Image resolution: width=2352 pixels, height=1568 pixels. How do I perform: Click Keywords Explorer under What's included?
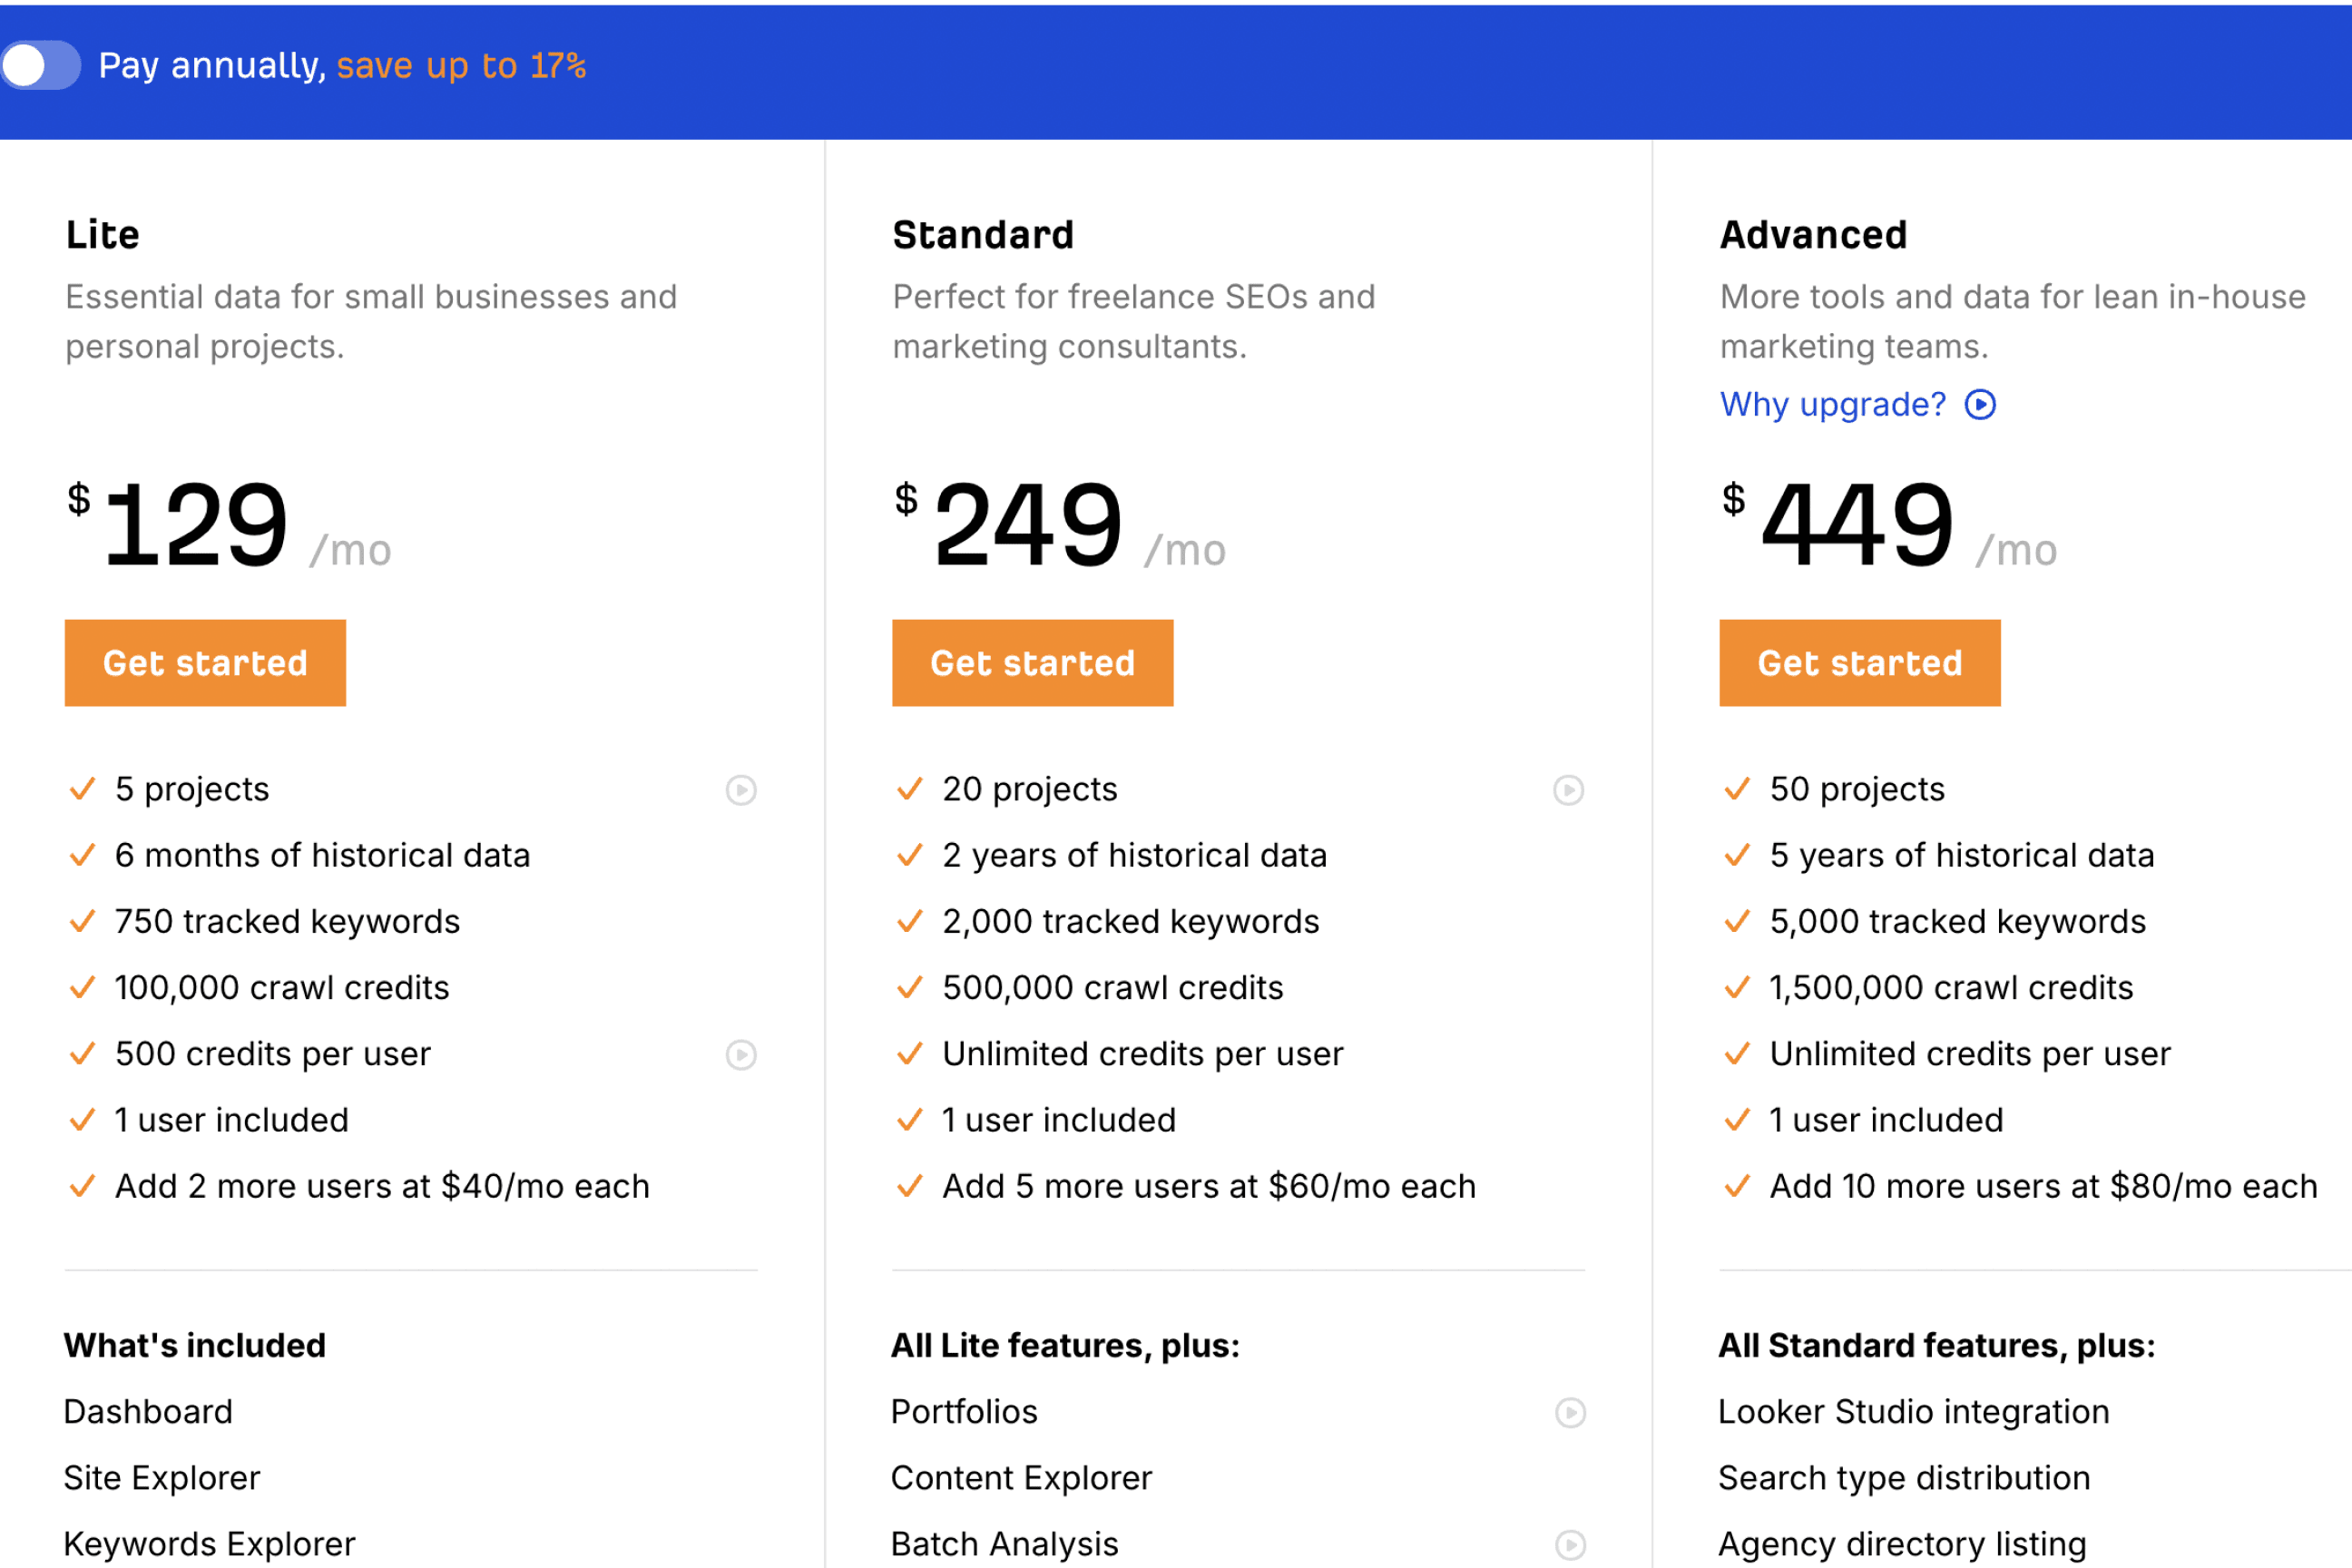pyautogui.click(x=209, y=1543)
